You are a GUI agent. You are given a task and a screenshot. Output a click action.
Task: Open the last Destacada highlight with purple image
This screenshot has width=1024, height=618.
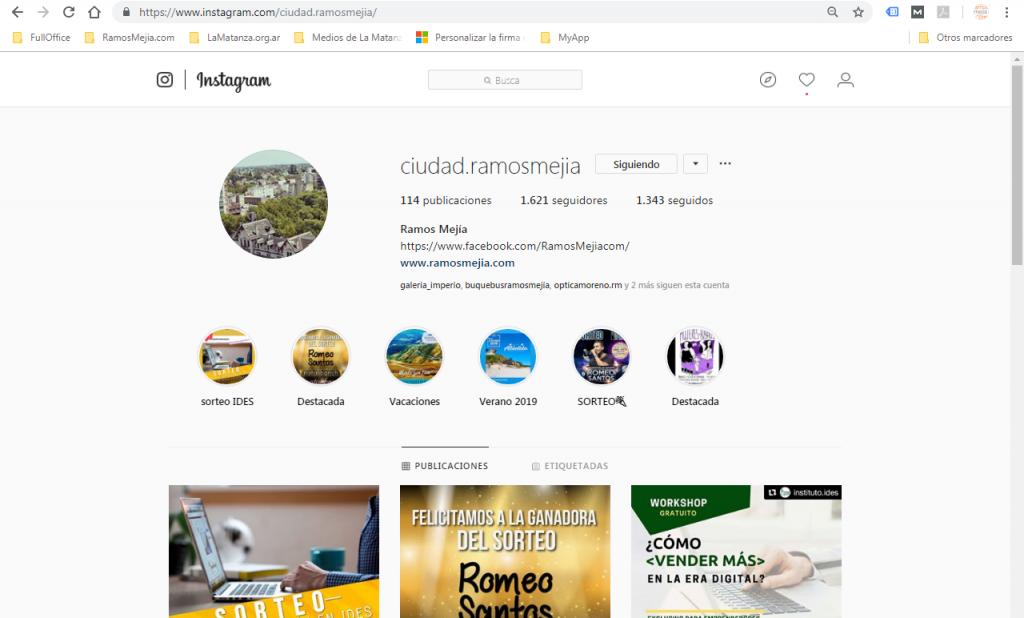(695, 357)
